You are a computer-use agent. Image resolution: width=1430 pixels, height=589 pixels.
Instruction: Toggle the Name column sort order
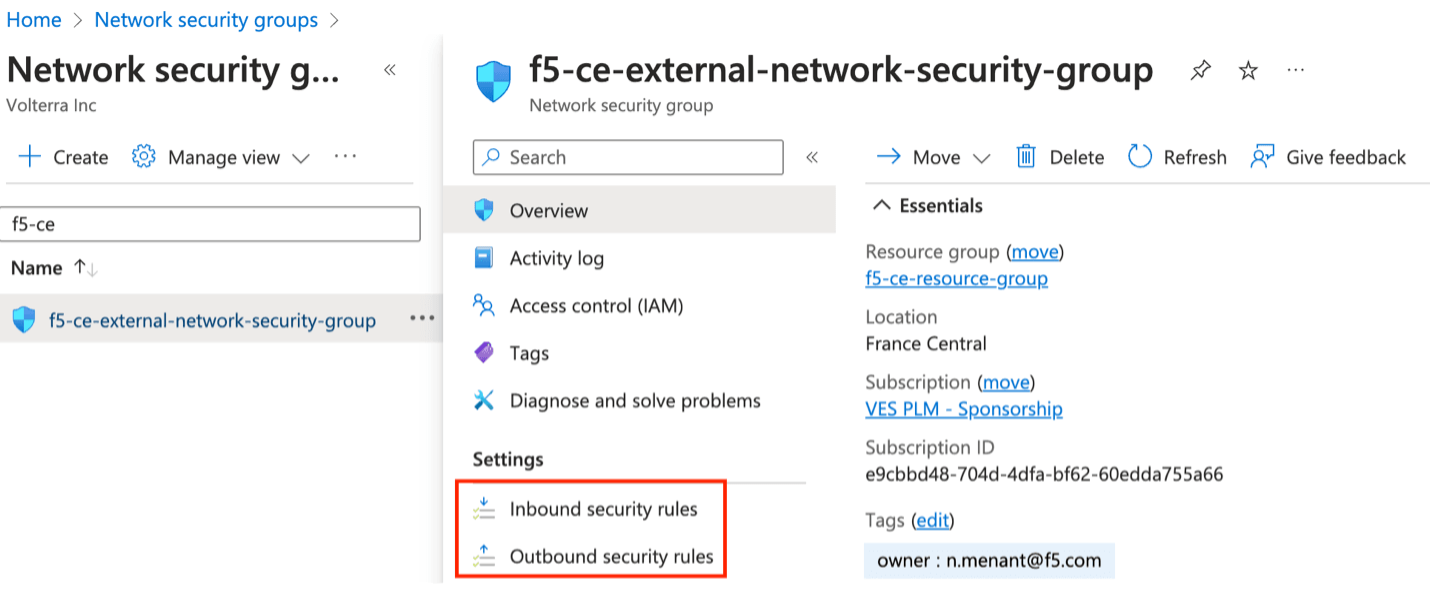pos(84,267)
